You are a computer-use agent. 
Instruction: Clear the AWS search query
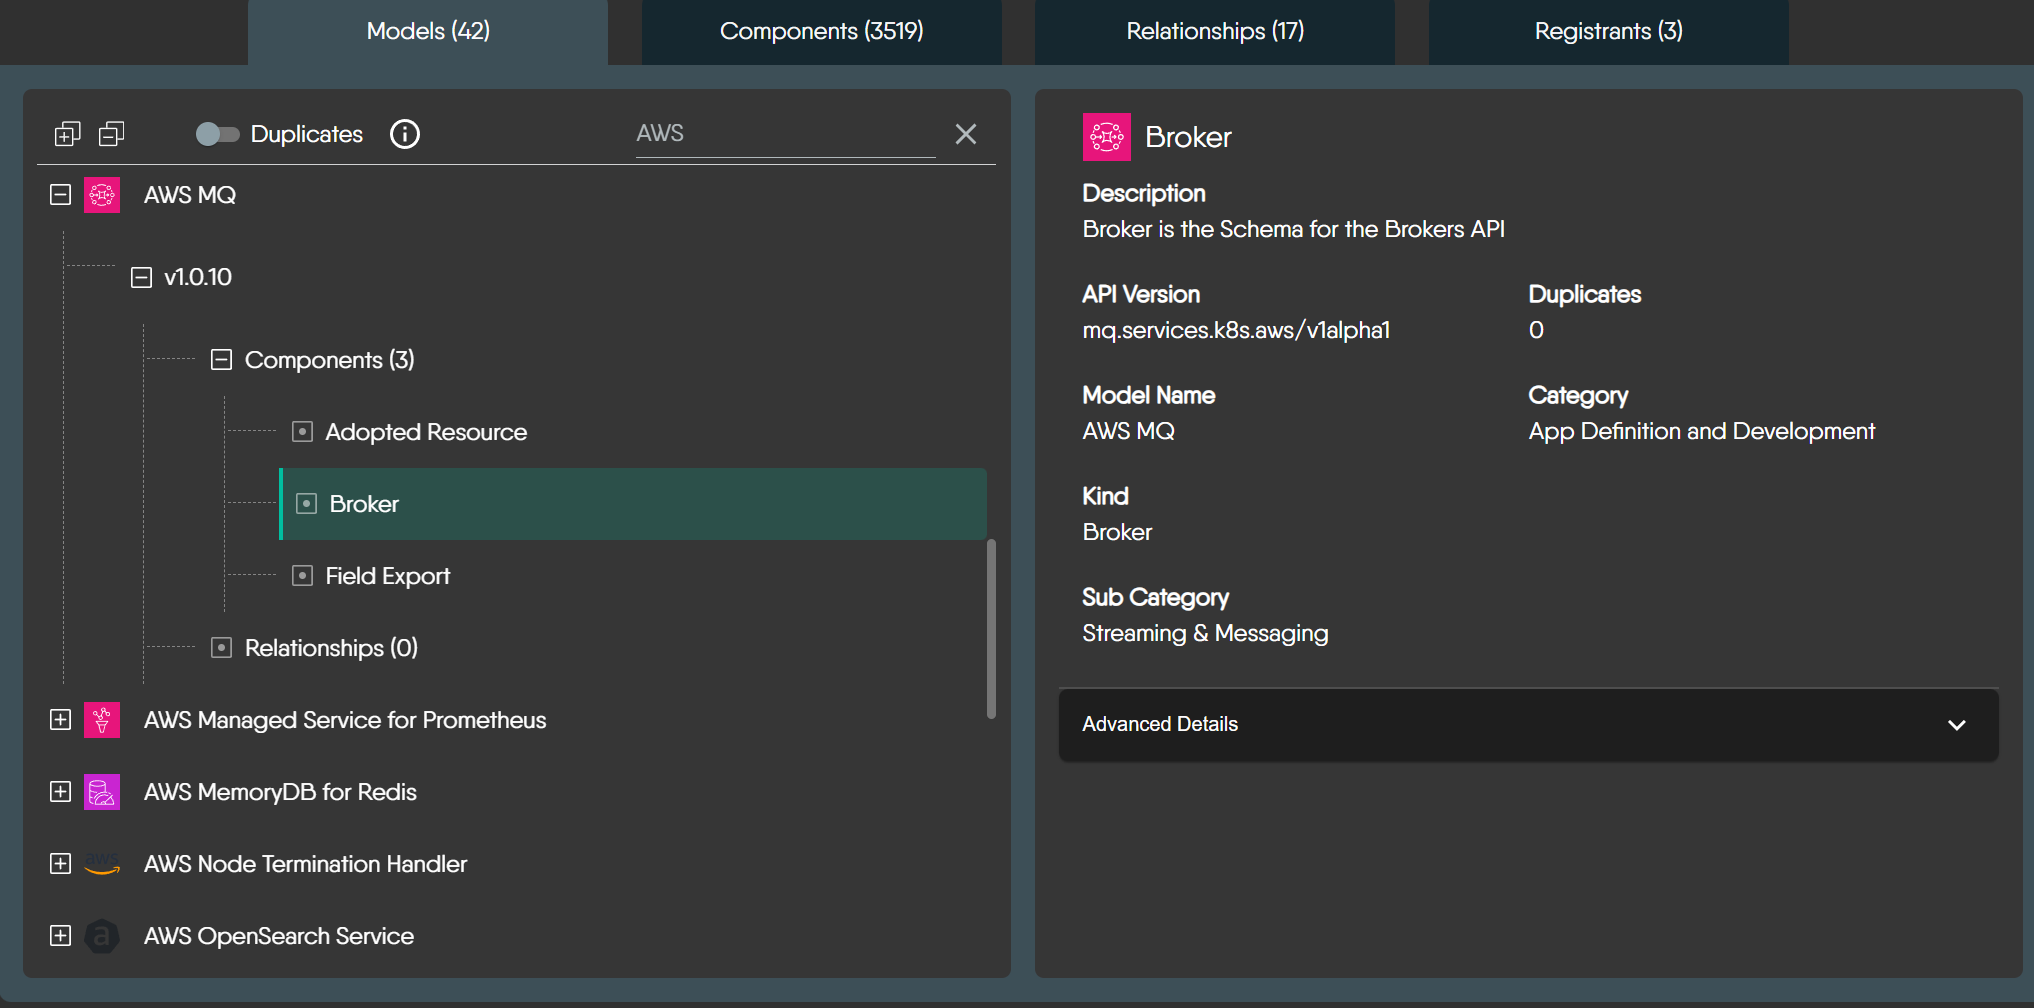[965, 134]
